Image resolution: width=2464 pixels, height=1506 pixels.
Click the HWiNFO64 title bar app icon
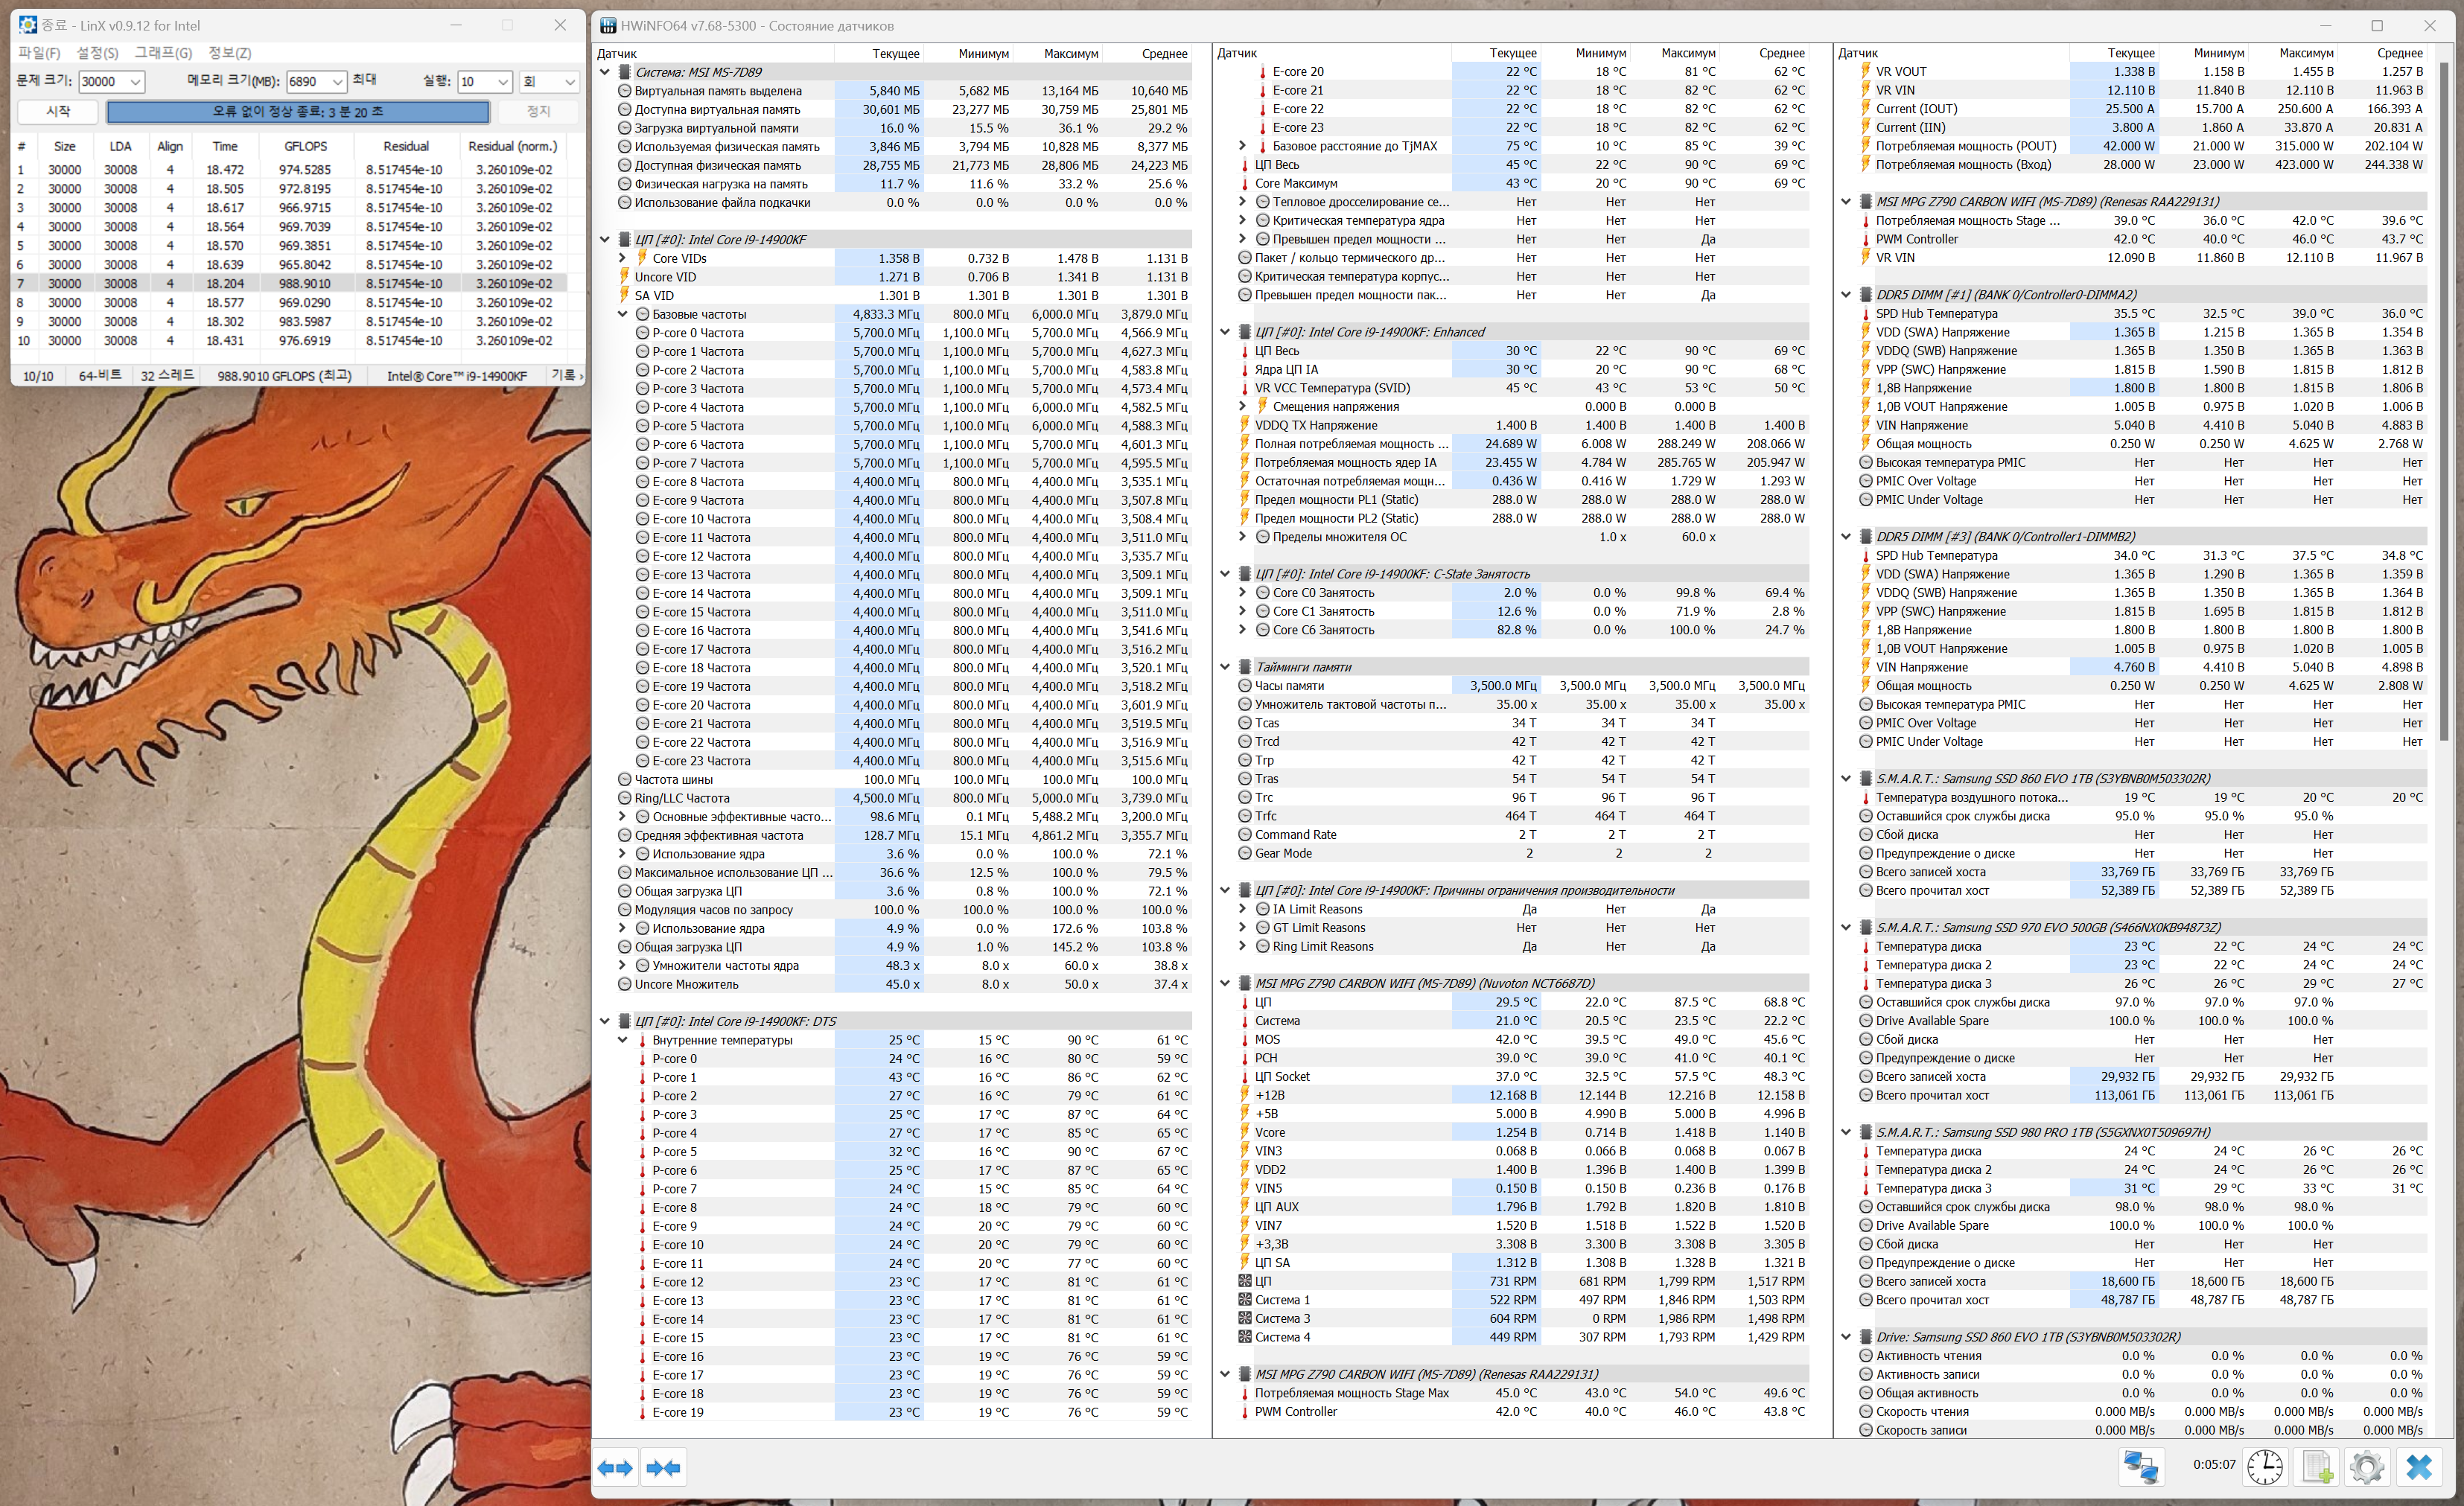click(608, 25)
